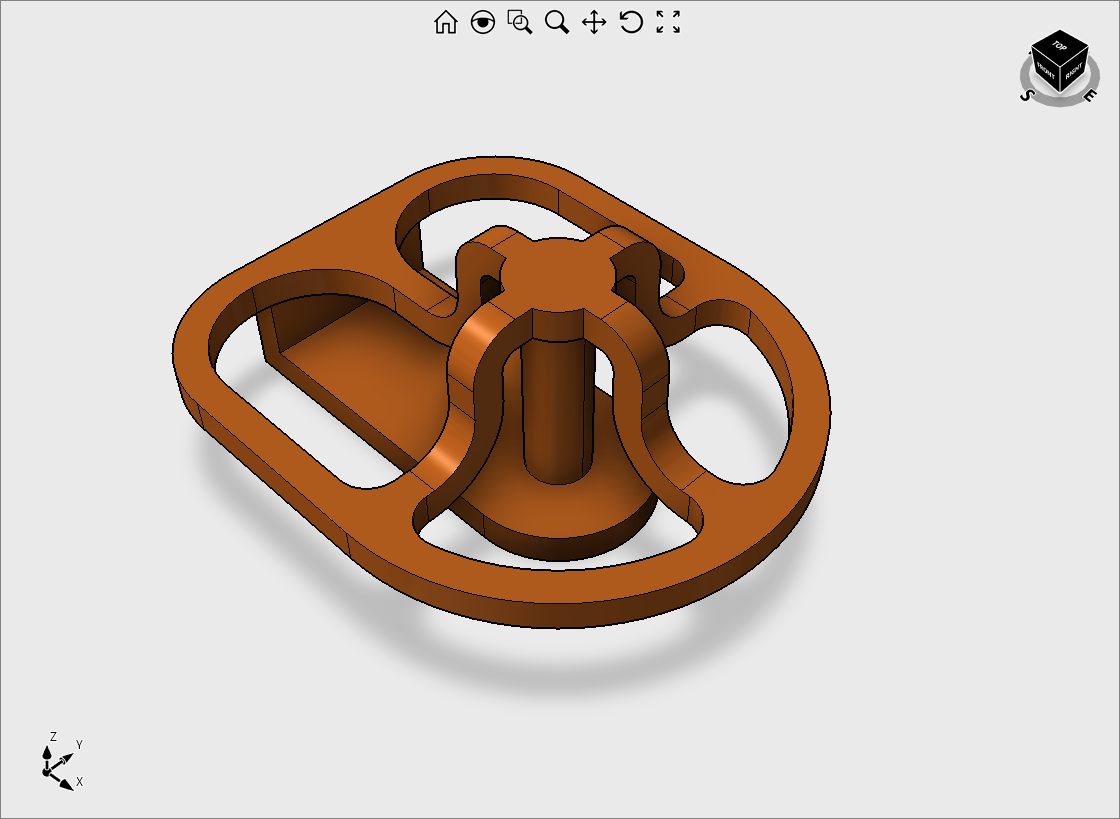1120x819 pixels.
Task: Click the Y axis arrow on triad
Action: pos(66,756)
